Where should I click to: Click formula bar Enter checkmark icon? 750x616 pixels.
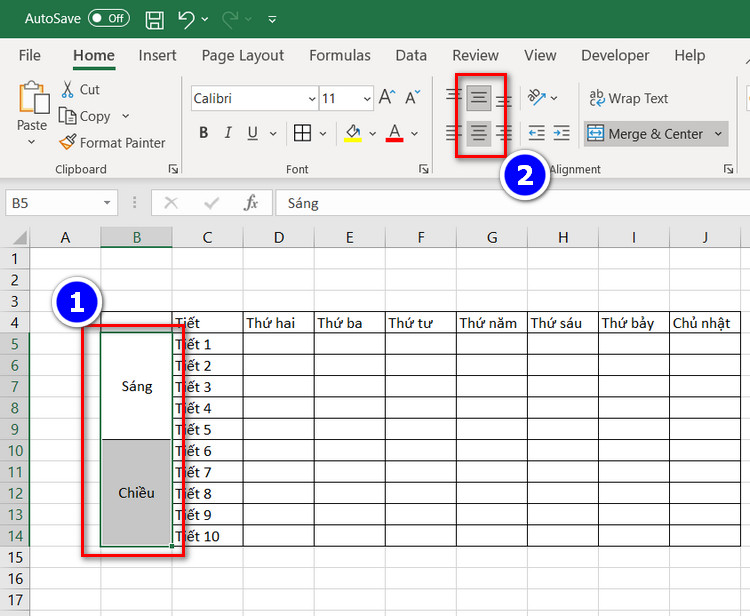pyautogui.click(x=211, y=203)
